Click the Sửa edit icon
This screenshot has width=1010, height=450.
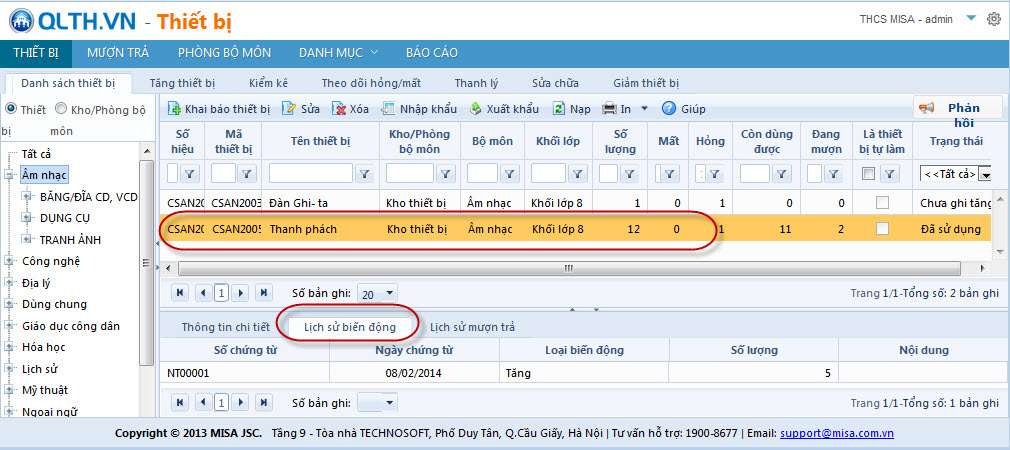(x=289, y=109)
